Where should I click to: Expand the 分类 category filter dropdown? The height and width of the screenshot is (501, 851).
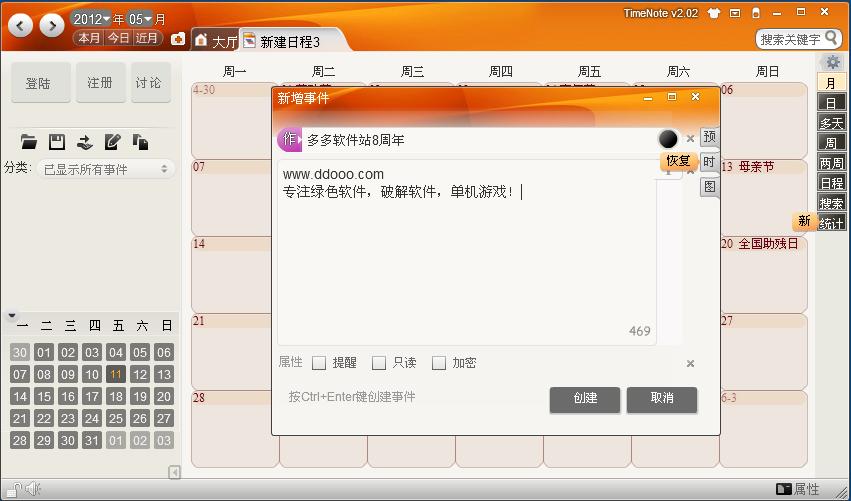pyautogui.click(x=106, y=169)
